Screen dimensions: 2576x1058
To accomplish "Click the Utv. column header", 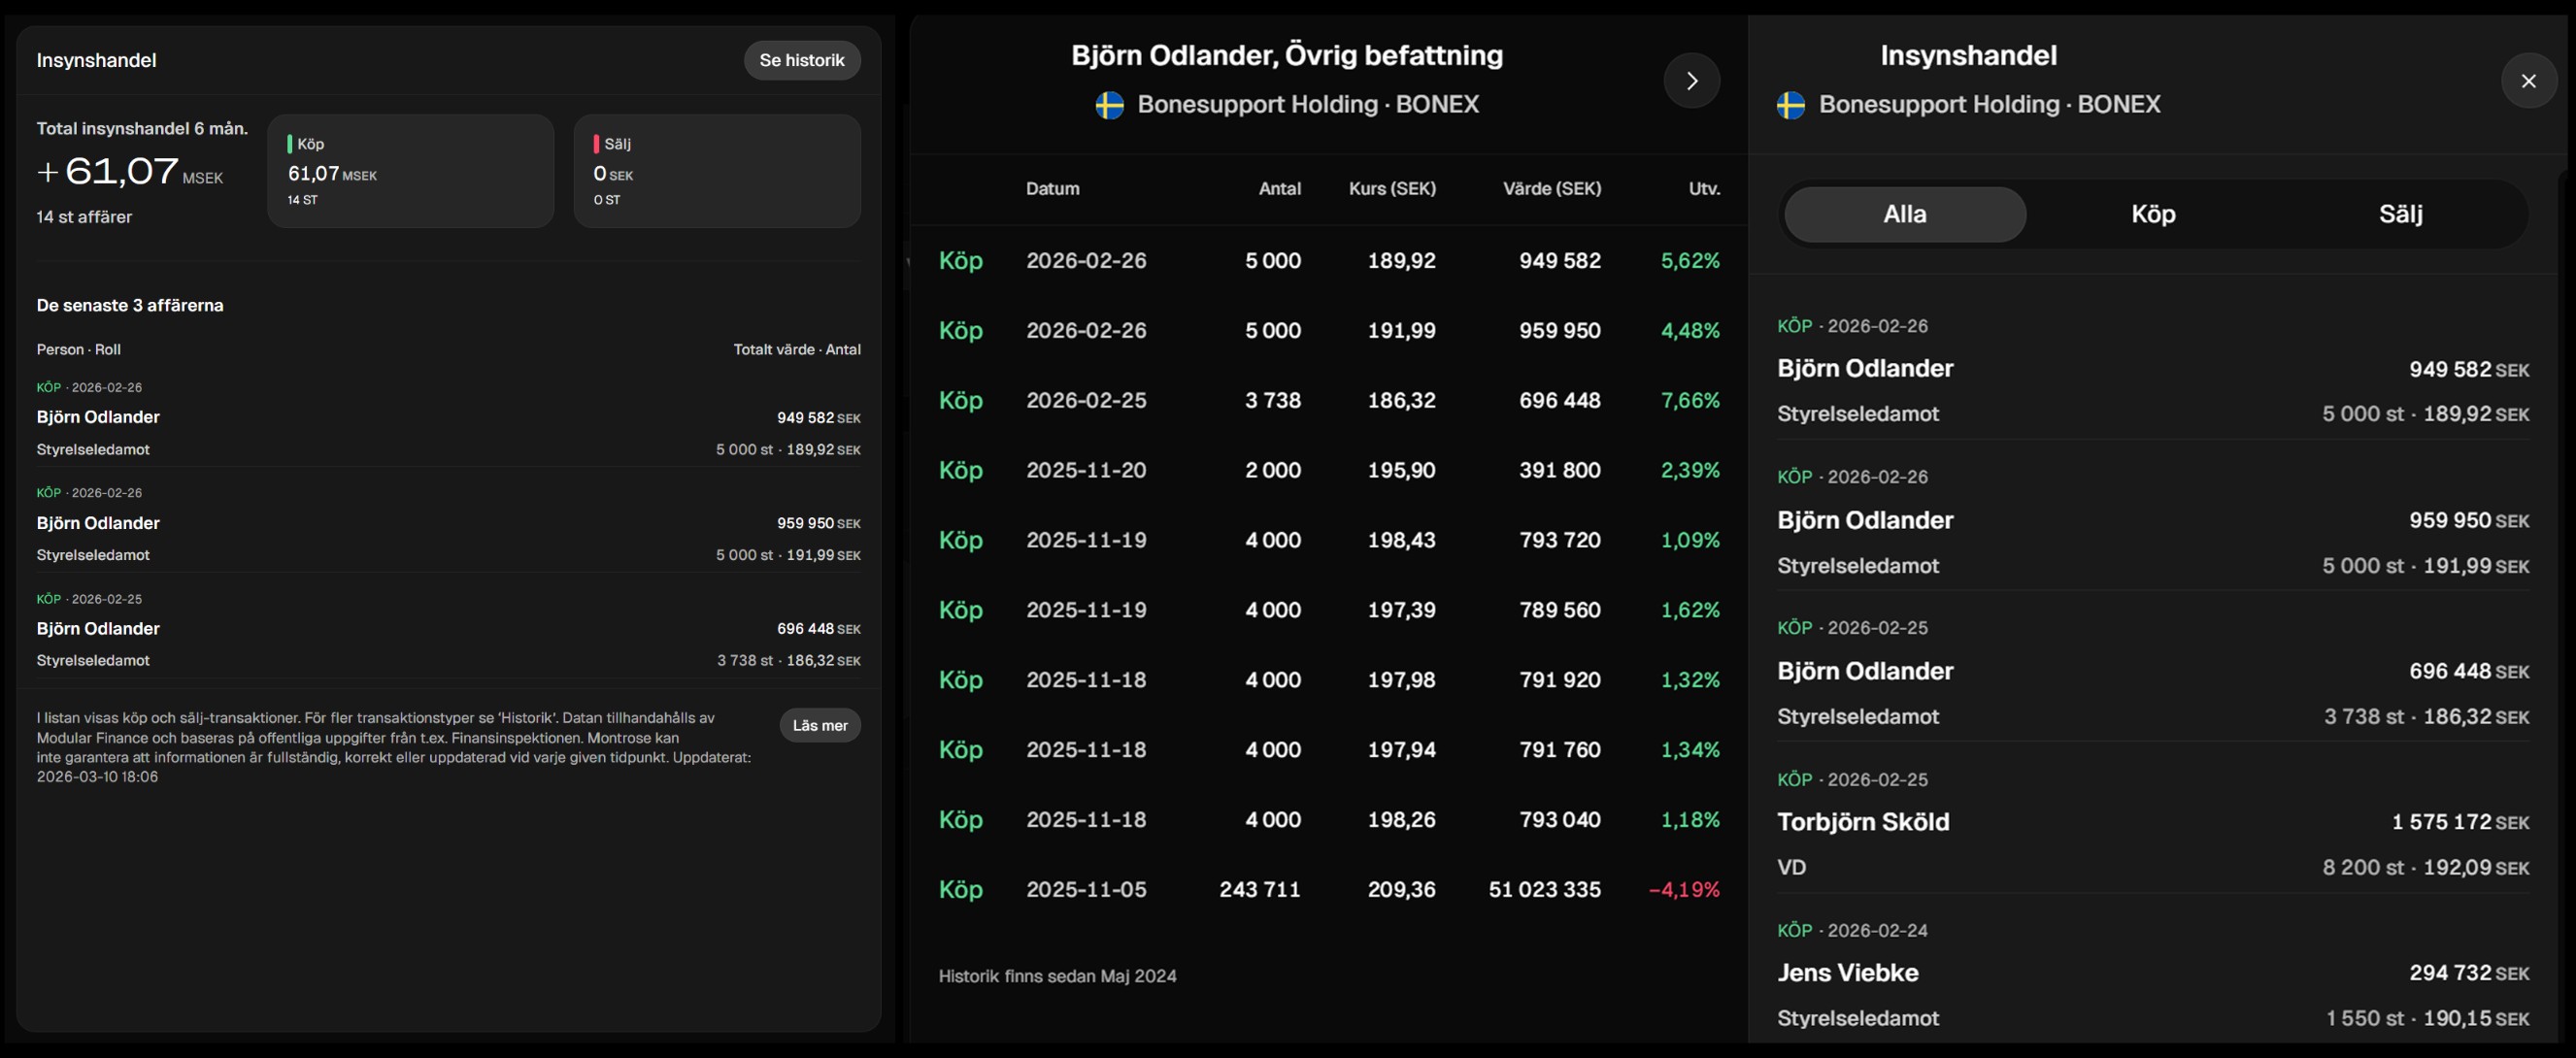I will [x=1703, y=189].
